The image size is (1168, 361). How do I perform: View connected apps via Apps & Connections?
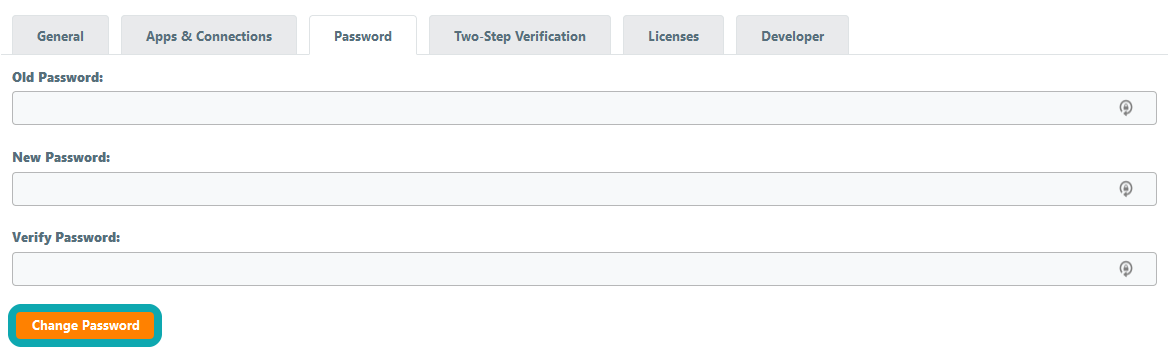[x=209, y=36]
